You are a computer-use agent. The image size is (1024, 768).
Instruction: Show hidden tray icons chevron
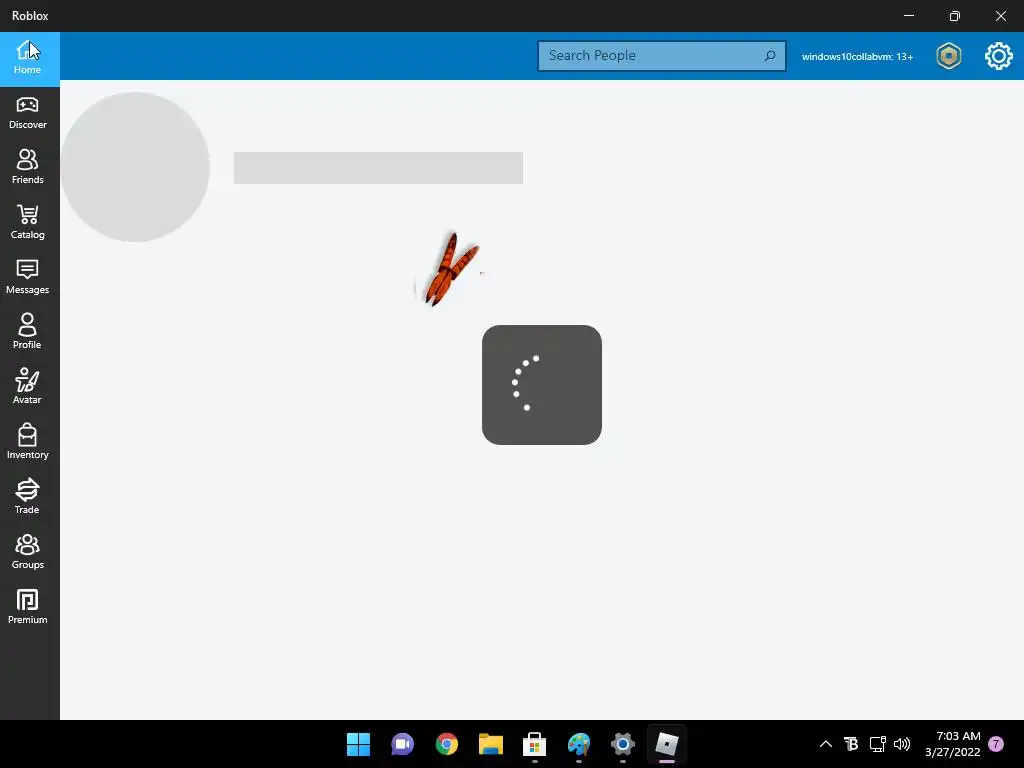point(825,744)
